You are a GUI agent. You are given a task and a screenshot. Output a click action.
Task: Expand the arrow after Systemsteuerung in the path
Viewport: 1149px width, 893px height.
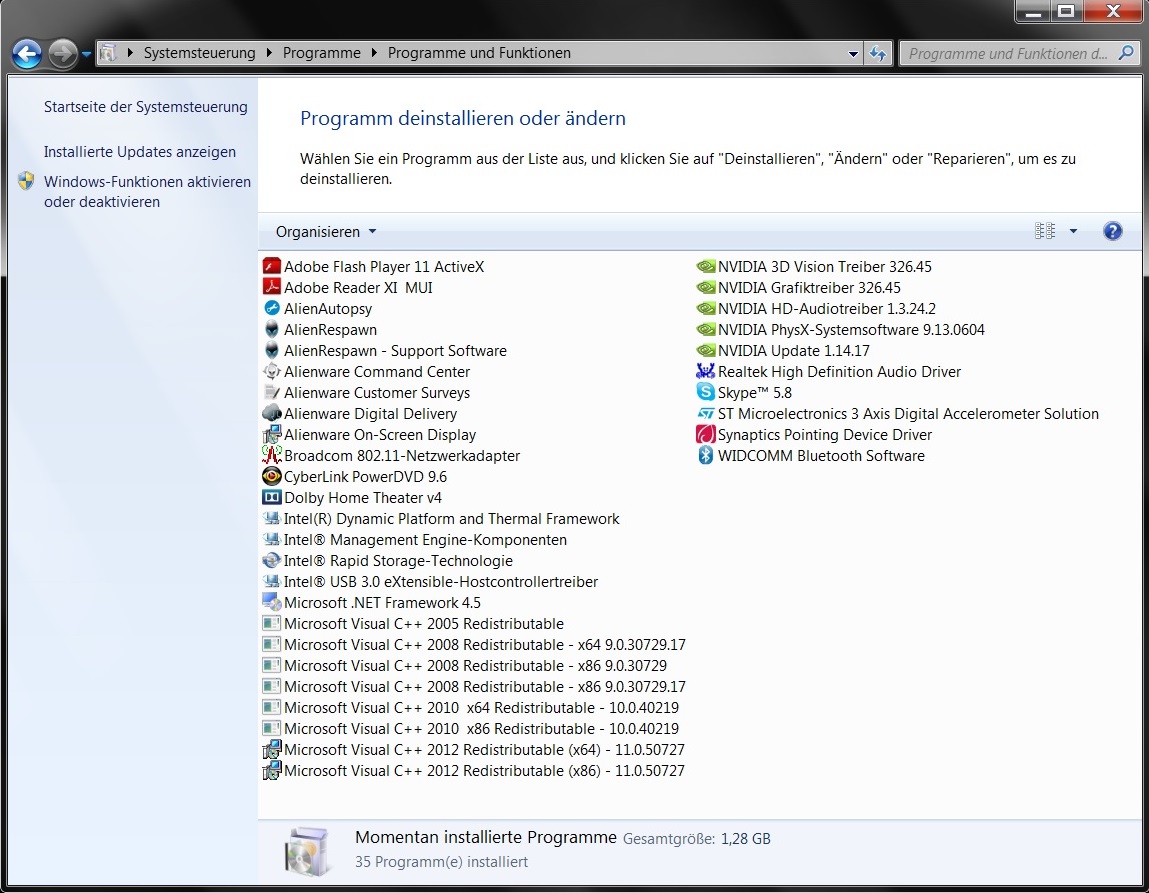(269, 53)
